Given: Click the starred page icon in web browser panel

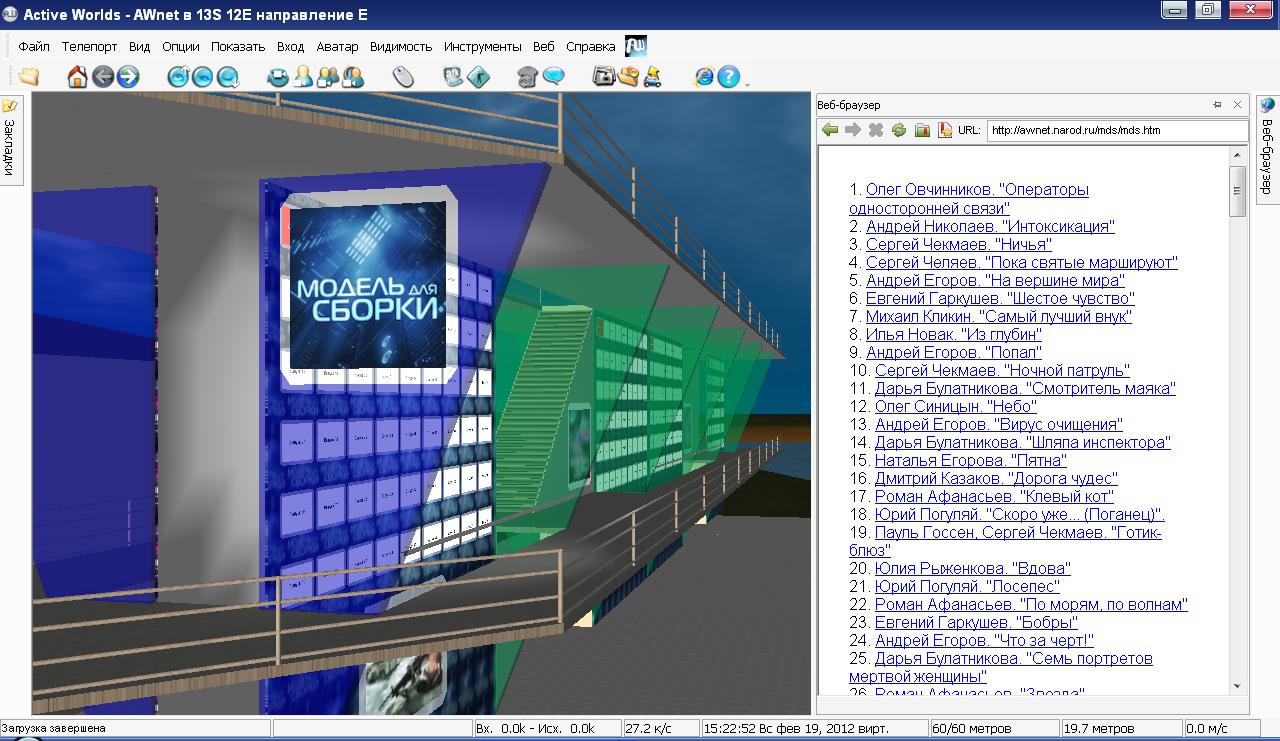Looking at the screenshot, I should [945, 130].
